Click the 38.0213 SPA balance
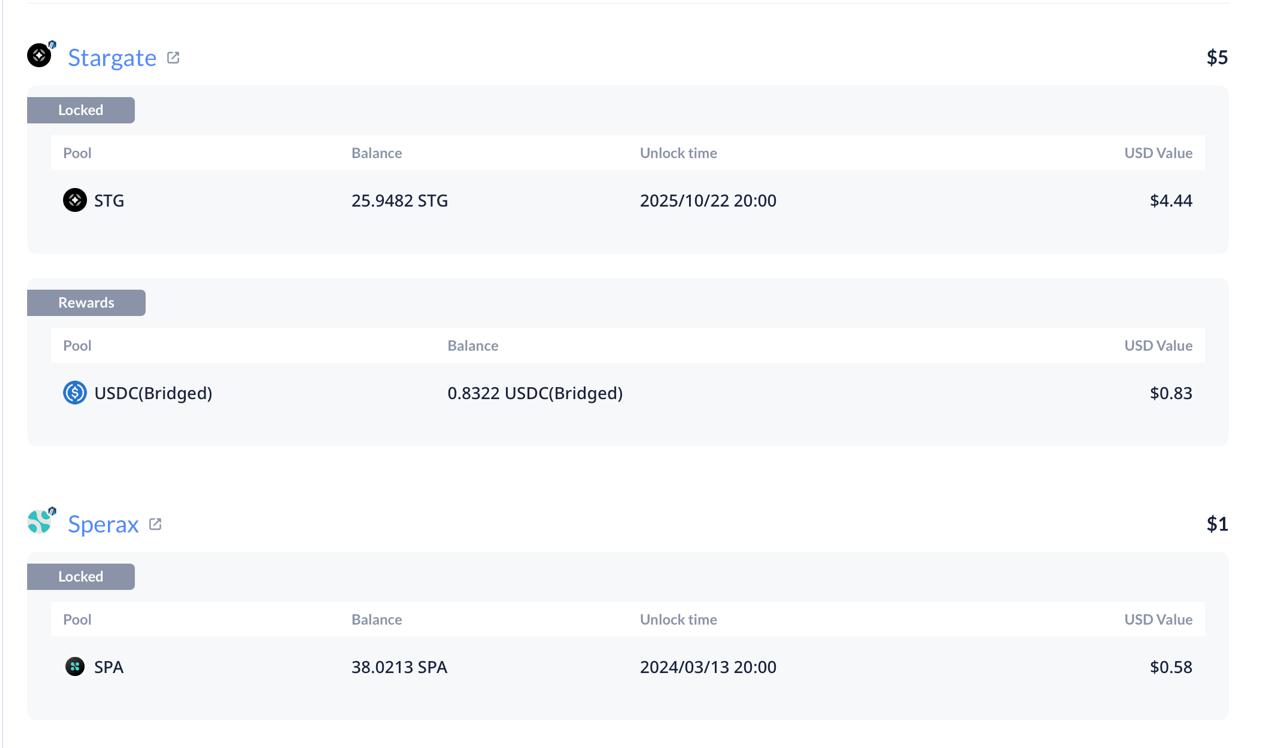1280x748 pixels. coord(399,667)
